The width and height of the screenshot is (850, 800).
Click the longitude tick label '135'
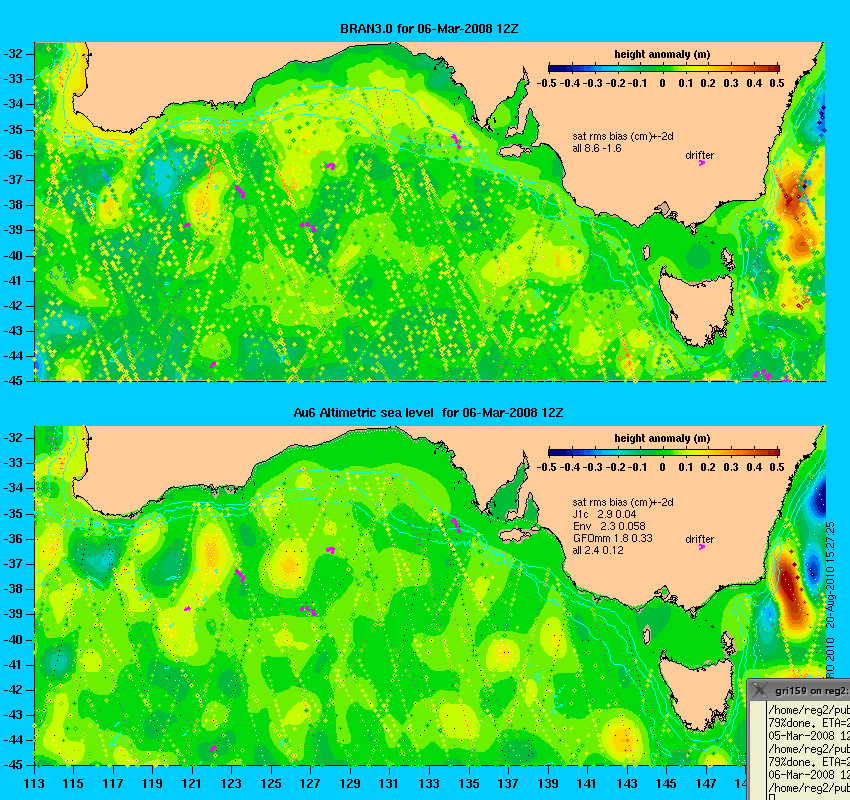[x=468, y=783]
